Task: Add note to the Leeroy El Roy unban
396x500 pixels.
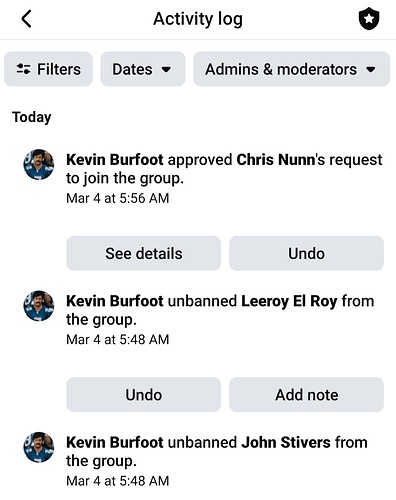Action: tap(306, 395)
